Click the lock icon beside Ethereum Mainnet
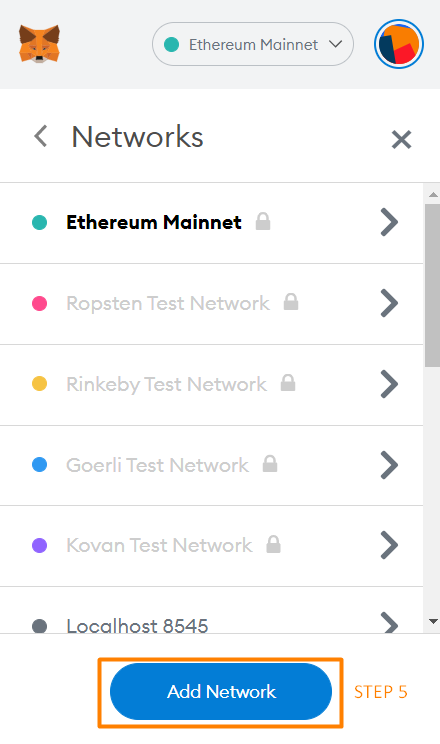 263,221
